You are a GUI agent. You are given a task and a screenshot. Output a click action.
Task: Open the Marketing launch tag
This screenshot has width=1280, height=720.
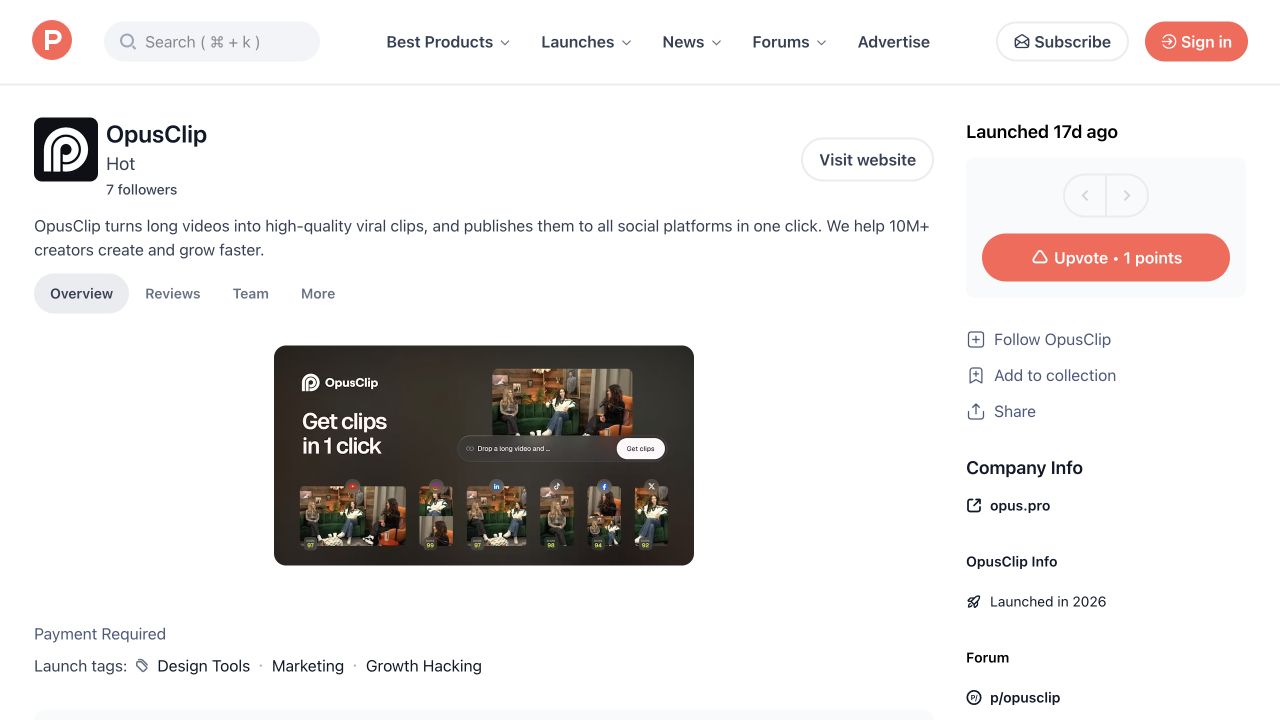308,666
